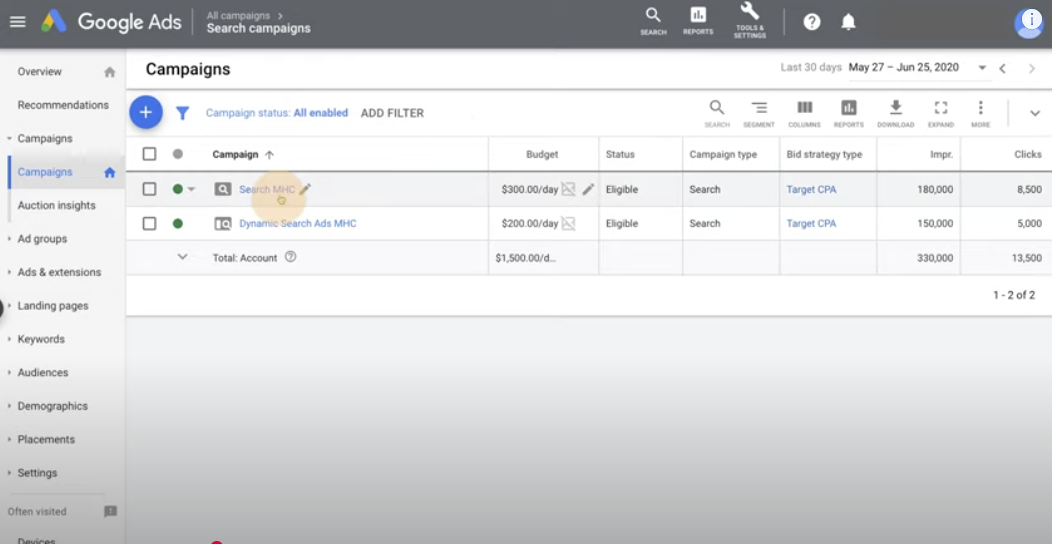Click the feedback icon beside Often visited
Screen dimensions: 1052x544
tap(110, 511)
